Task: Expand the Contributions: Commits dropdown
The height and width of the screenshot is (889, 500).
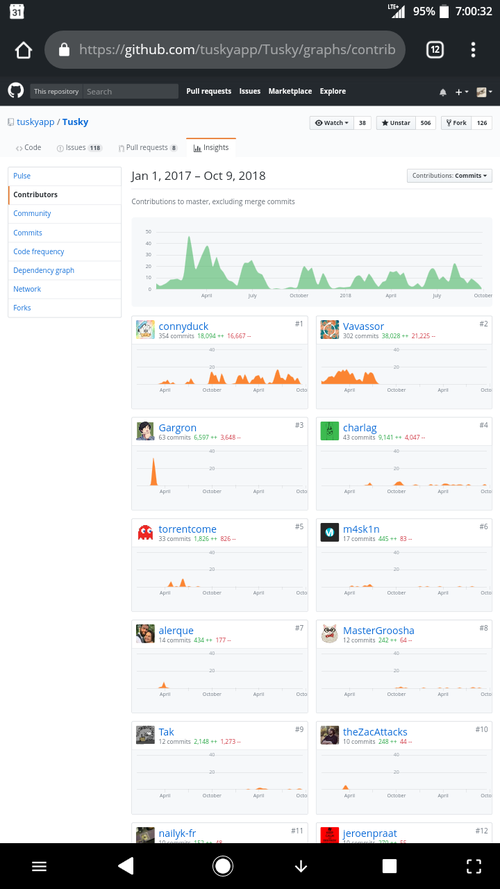Action: (450, 176)
